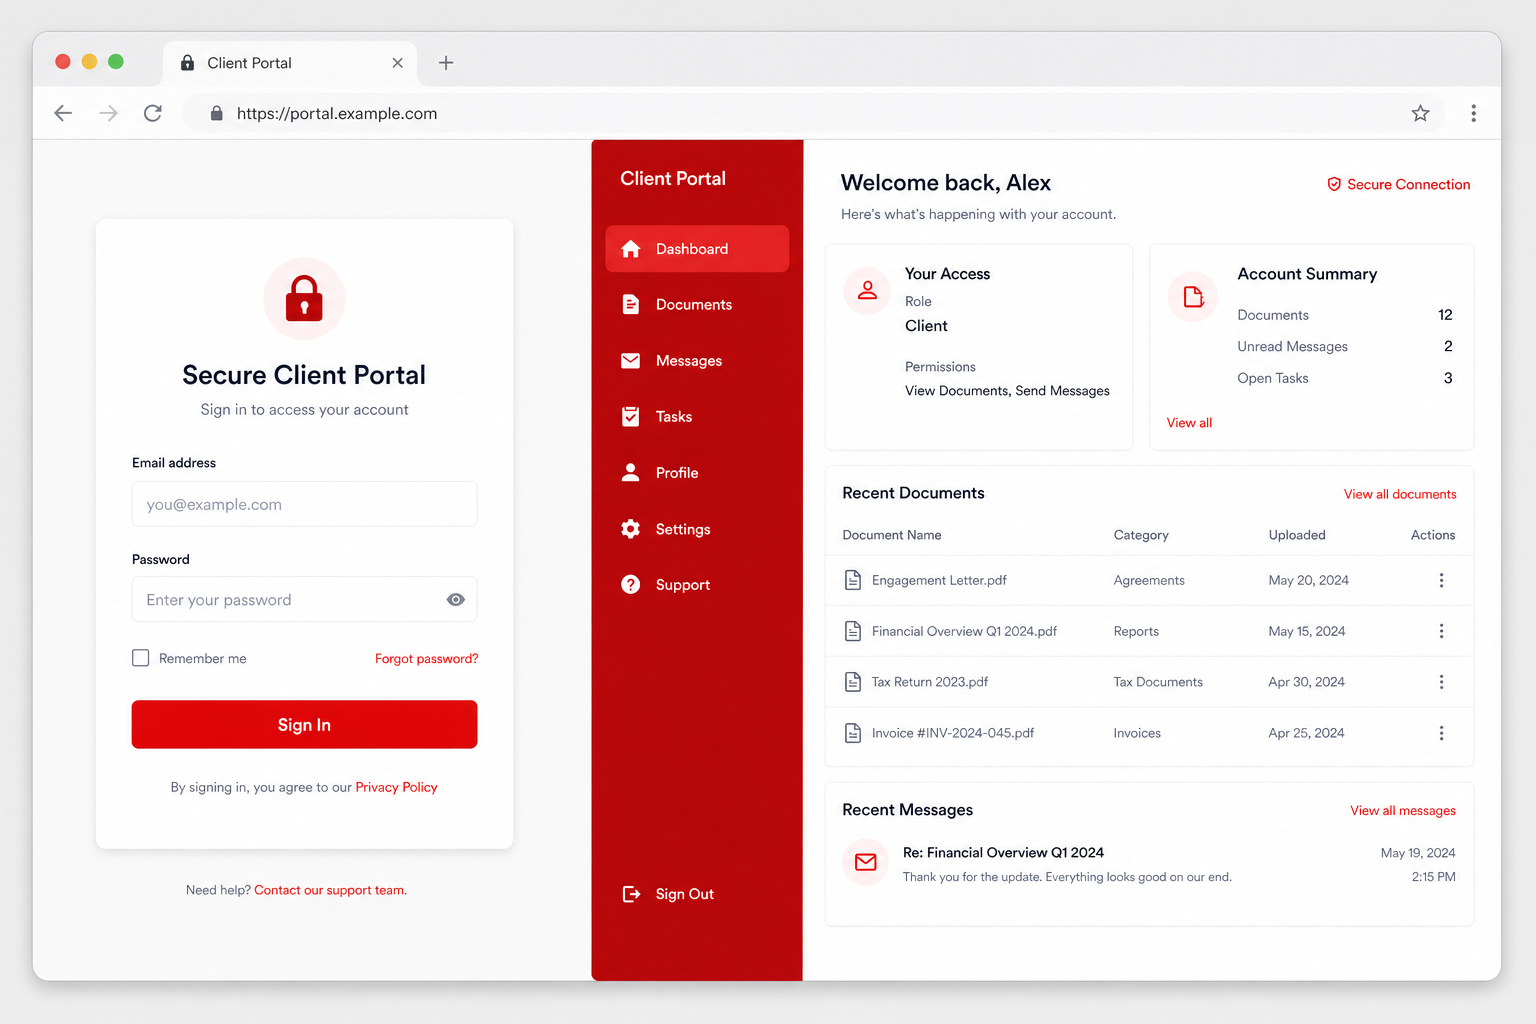Open Profile from the sidebar
The image size is (1536, 1024).
tap(697, 473)
